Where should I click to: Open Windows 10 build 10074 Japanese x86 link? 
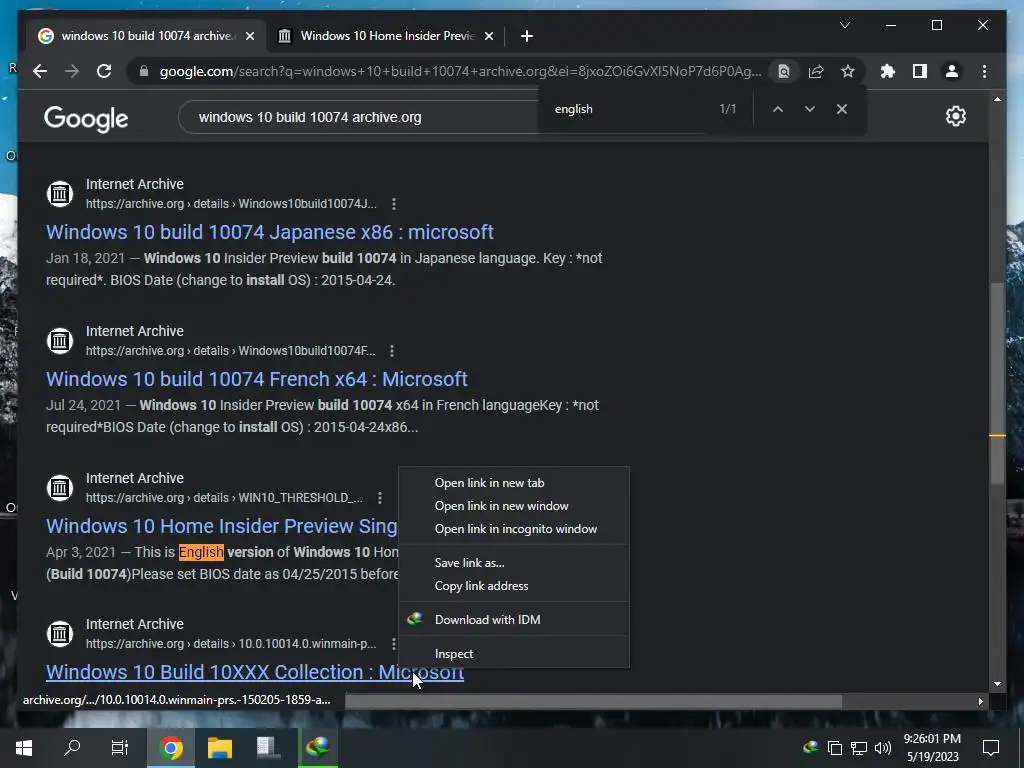270,232
